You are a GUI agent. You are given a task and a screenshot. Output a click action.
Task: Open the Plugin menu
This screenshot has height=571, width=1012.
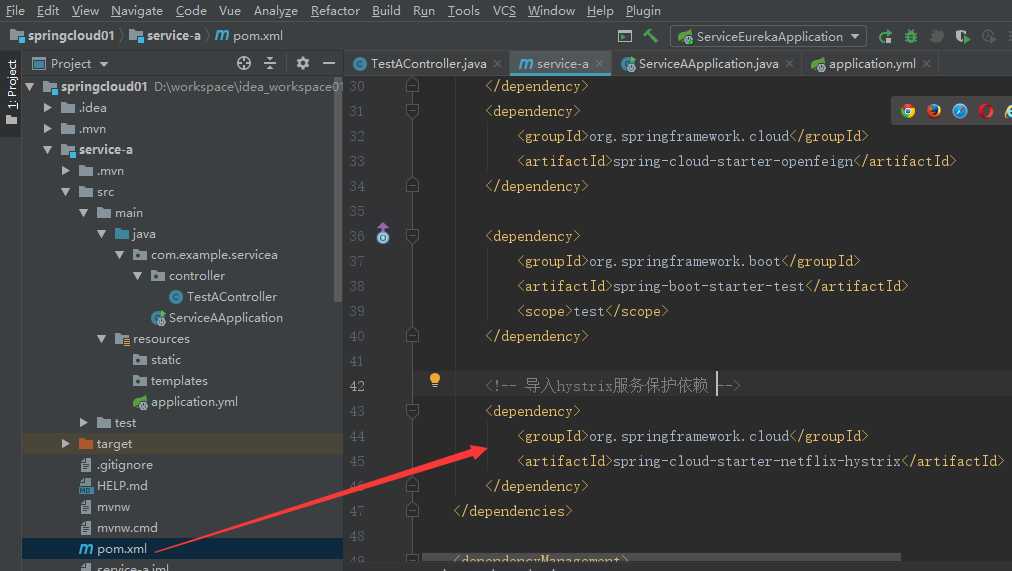click(643, 10)
